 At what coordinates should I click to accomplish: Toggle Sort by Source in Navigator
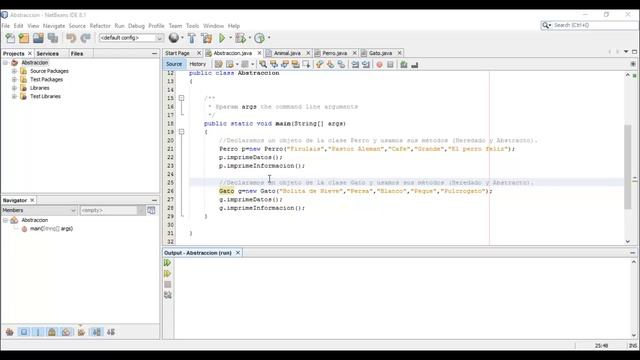111,332
